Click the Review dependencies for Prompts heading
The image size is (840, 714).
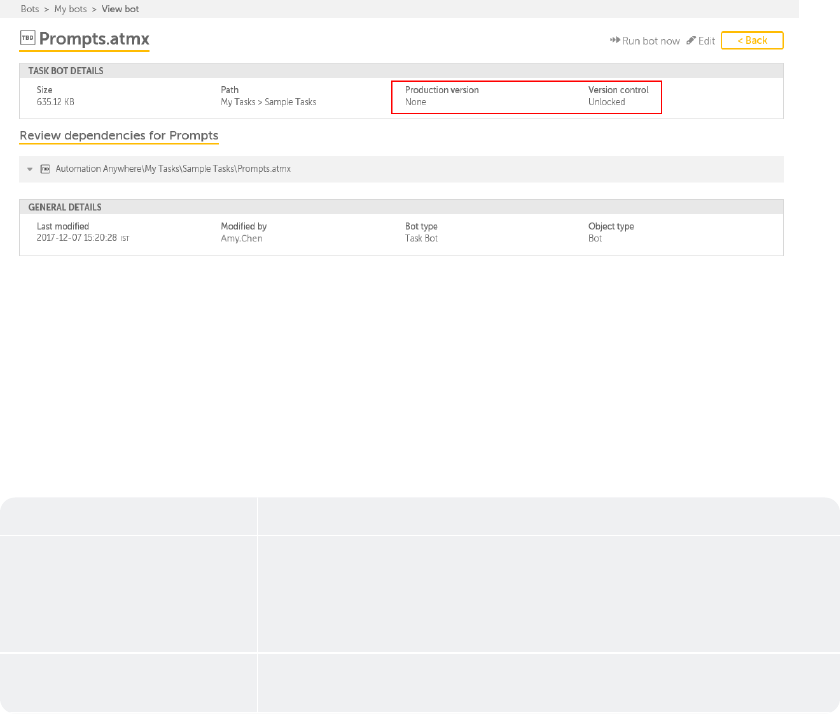point(119,135)
